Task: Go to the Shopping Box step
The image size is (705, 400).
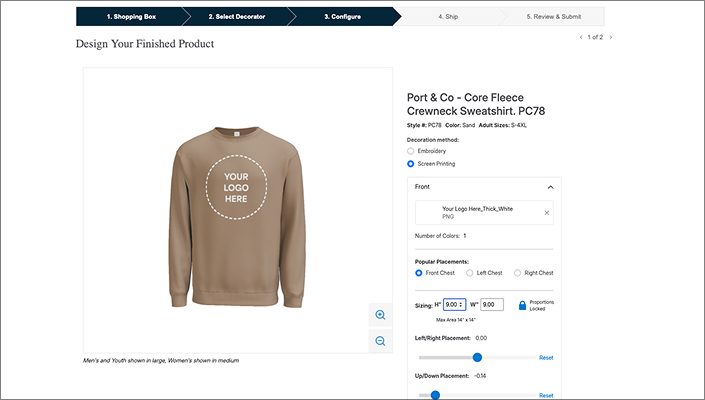Action: (130, 17)
